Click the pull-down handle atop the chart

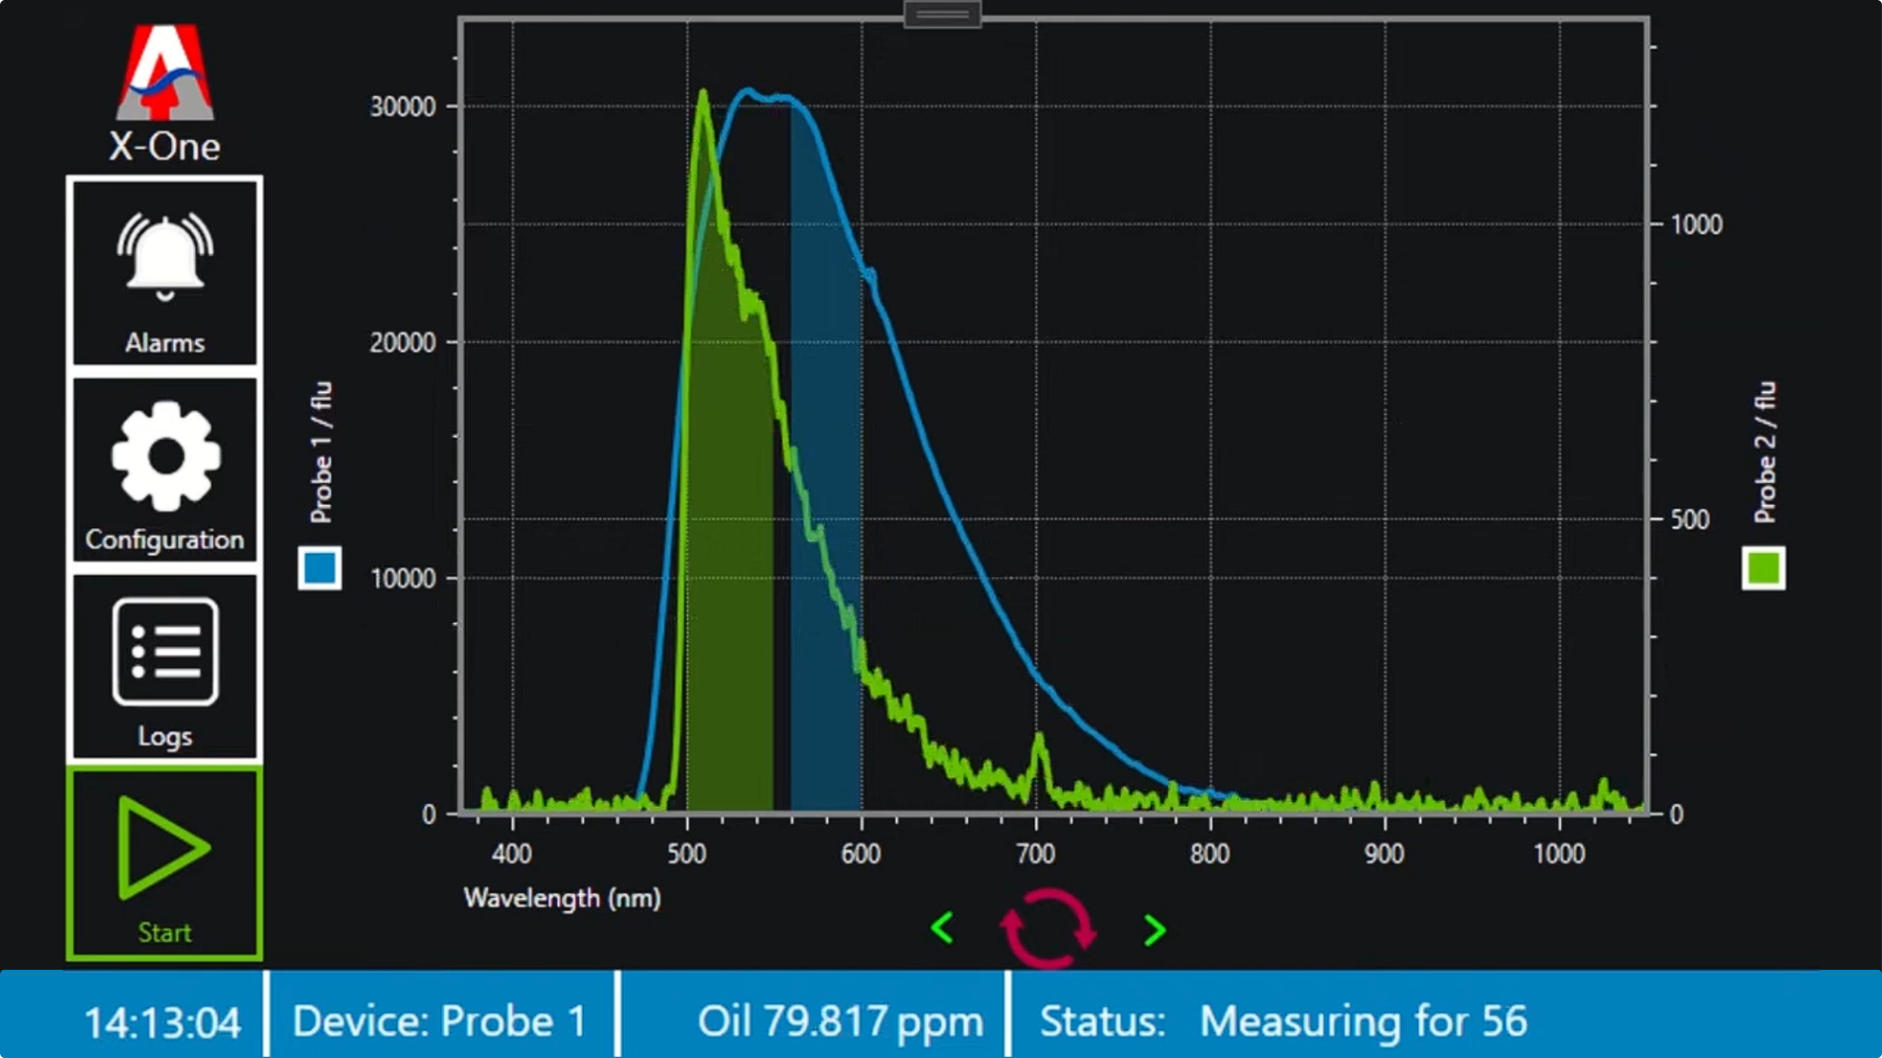pos(942,14)
